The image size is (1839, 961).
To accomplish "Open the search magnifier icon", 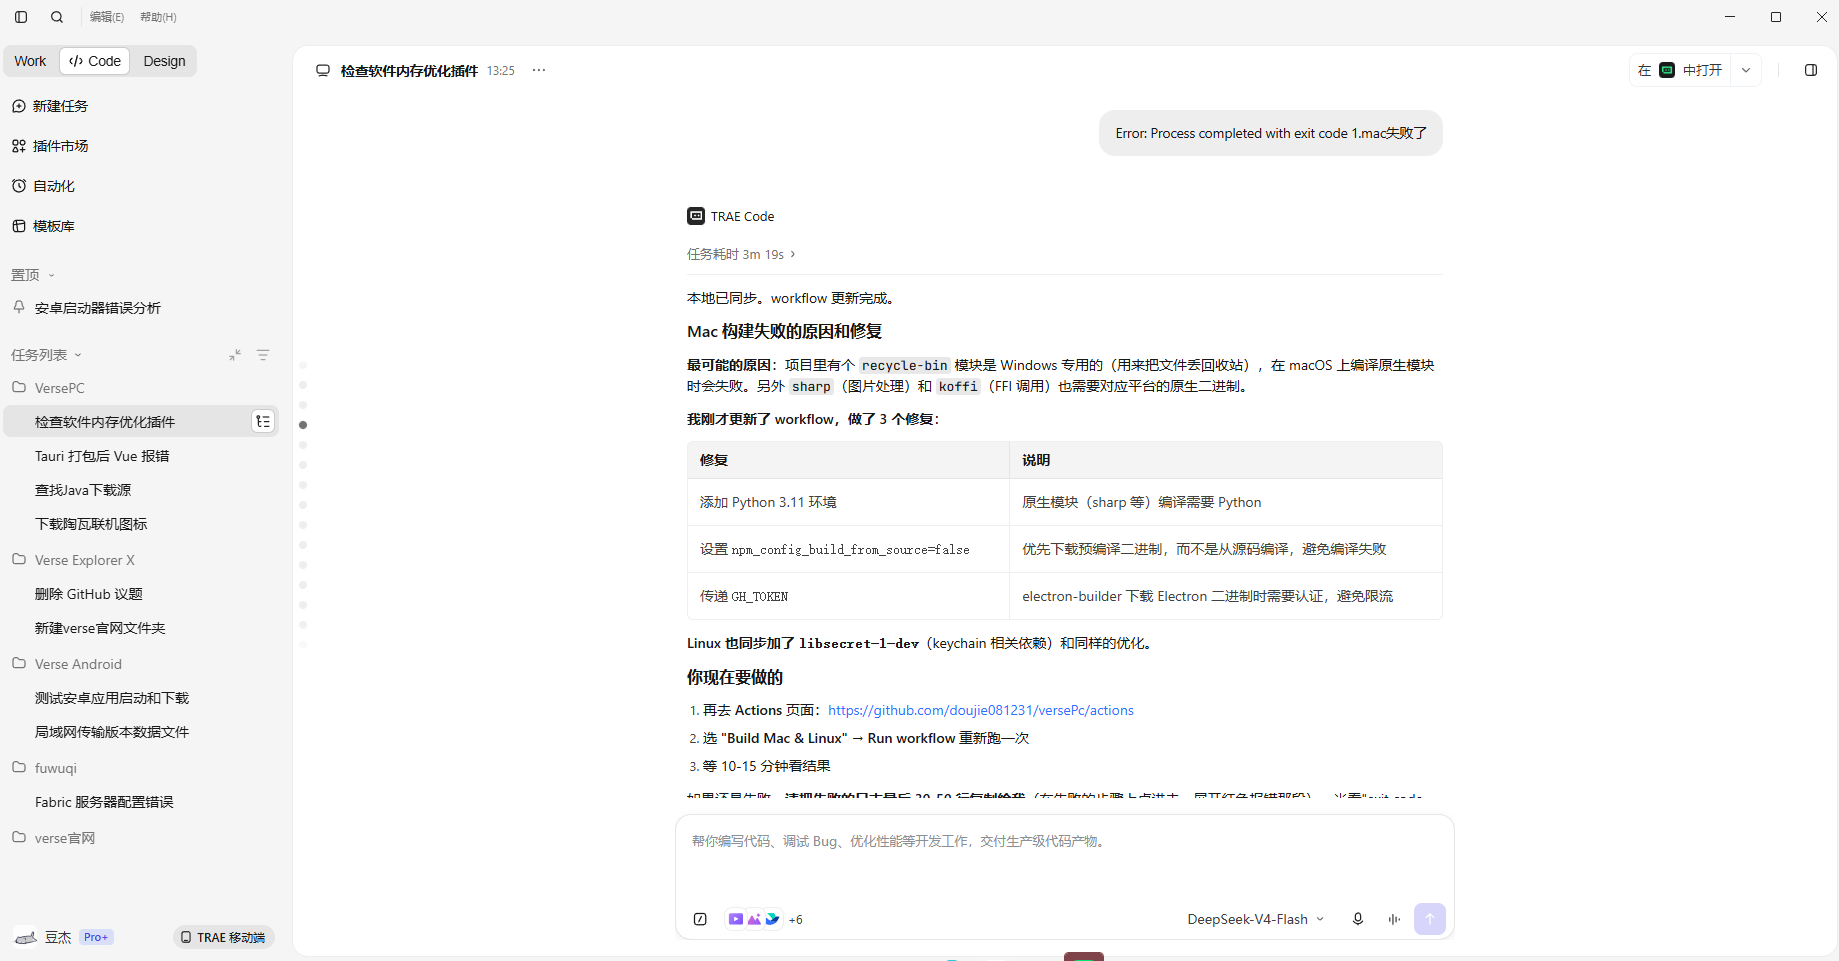I will [x=57, y=17].
